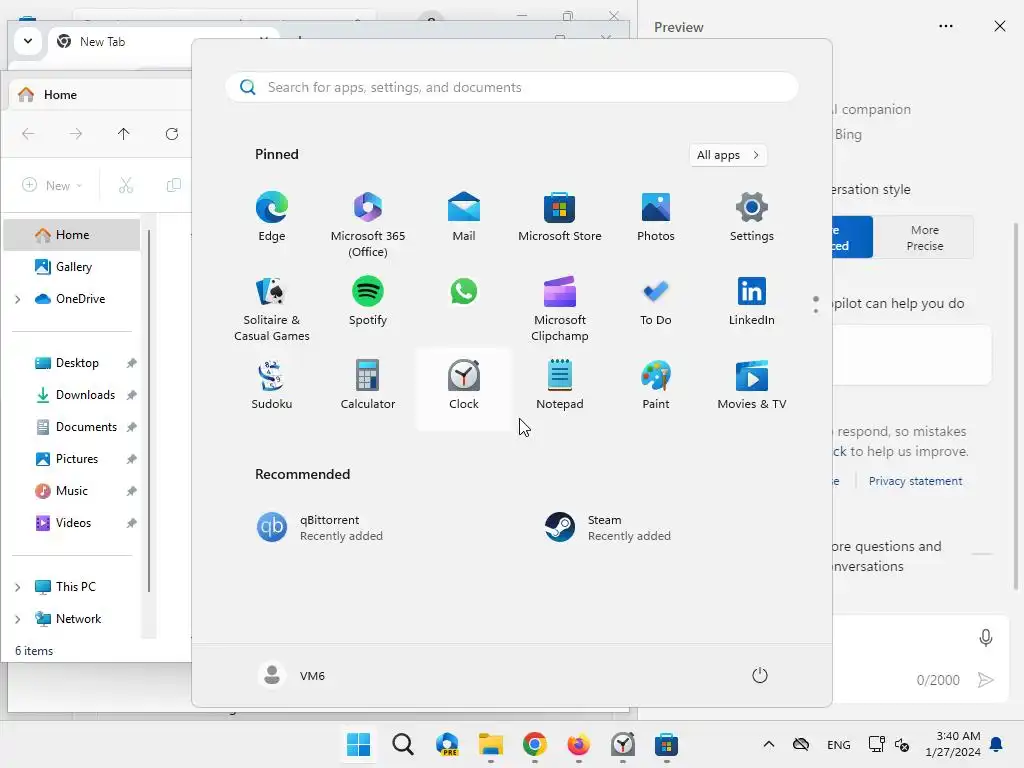Viewport: 1024px width, 768px height.
Task: Open Privacy statement link in Copilot
Action: point(915,481)
